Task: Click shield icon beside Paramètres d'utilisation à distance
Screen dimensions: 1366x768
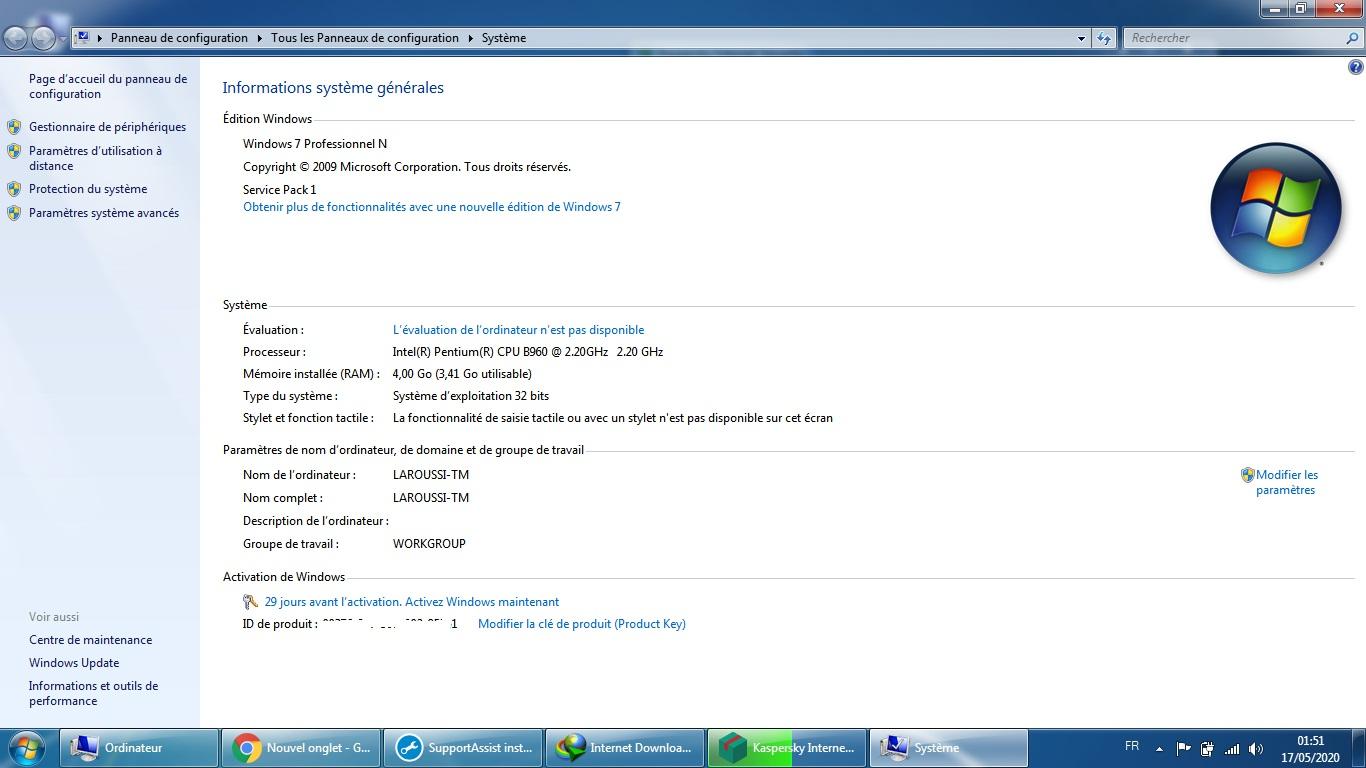Action: tap(14, 151)
